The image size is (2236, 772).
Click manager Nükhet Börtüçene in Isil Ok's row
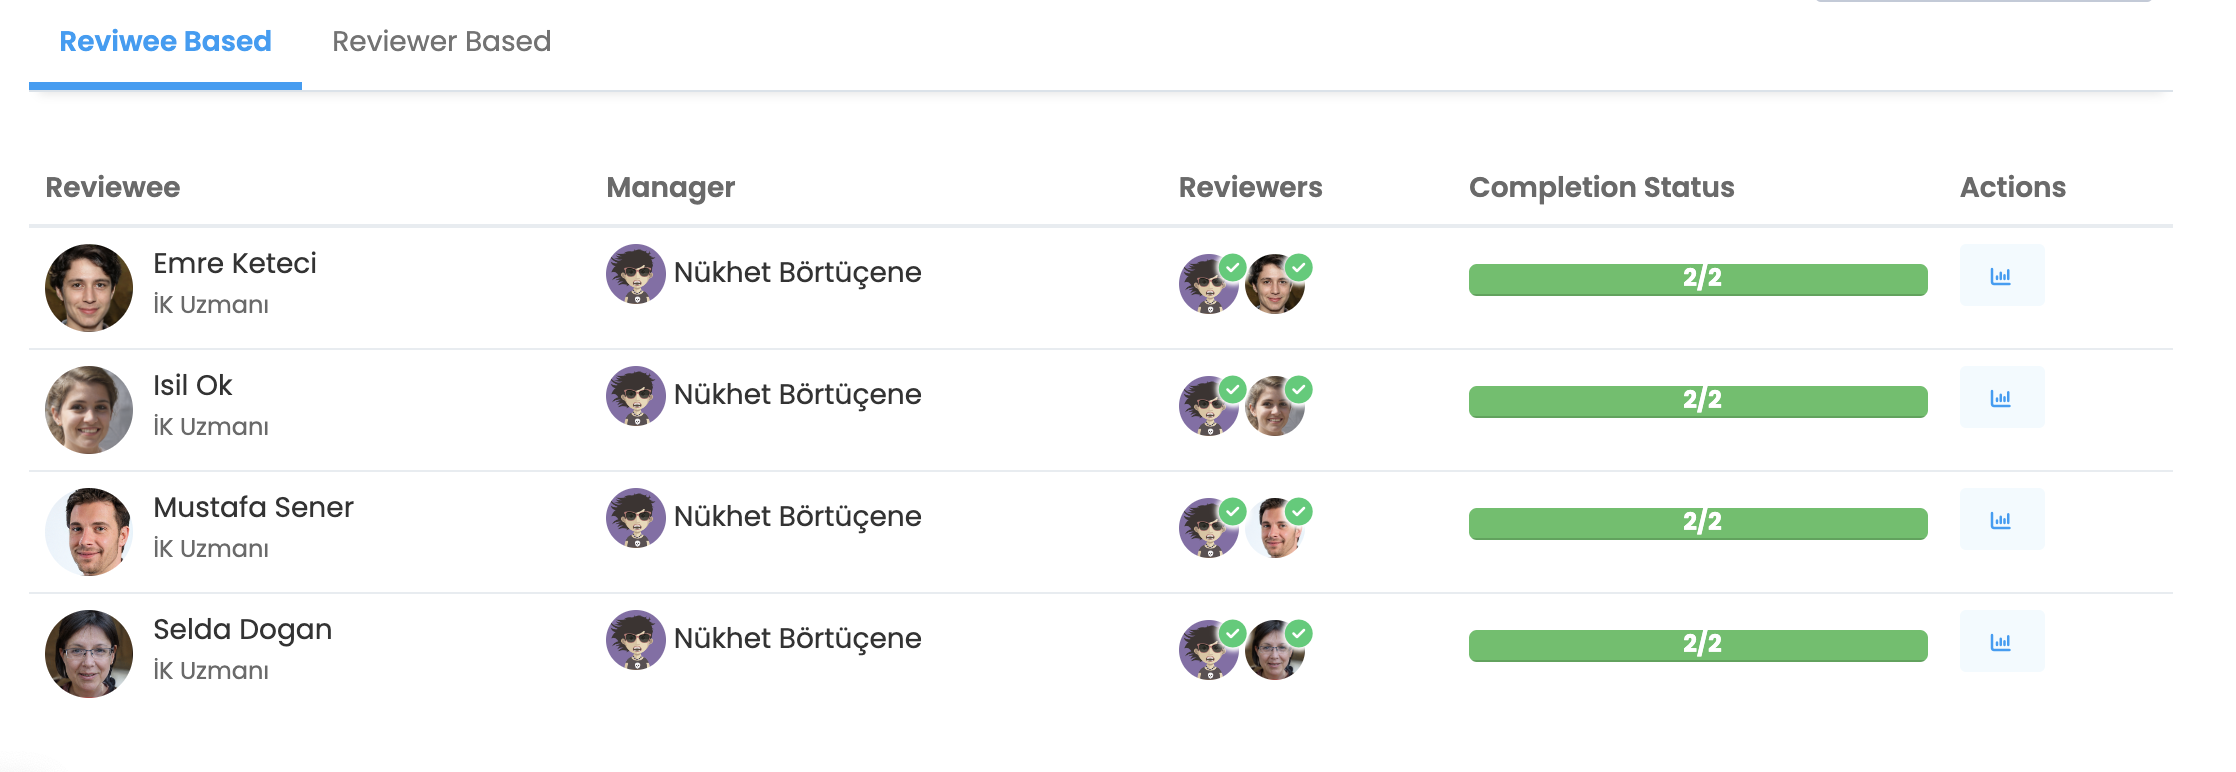point(796,395)
